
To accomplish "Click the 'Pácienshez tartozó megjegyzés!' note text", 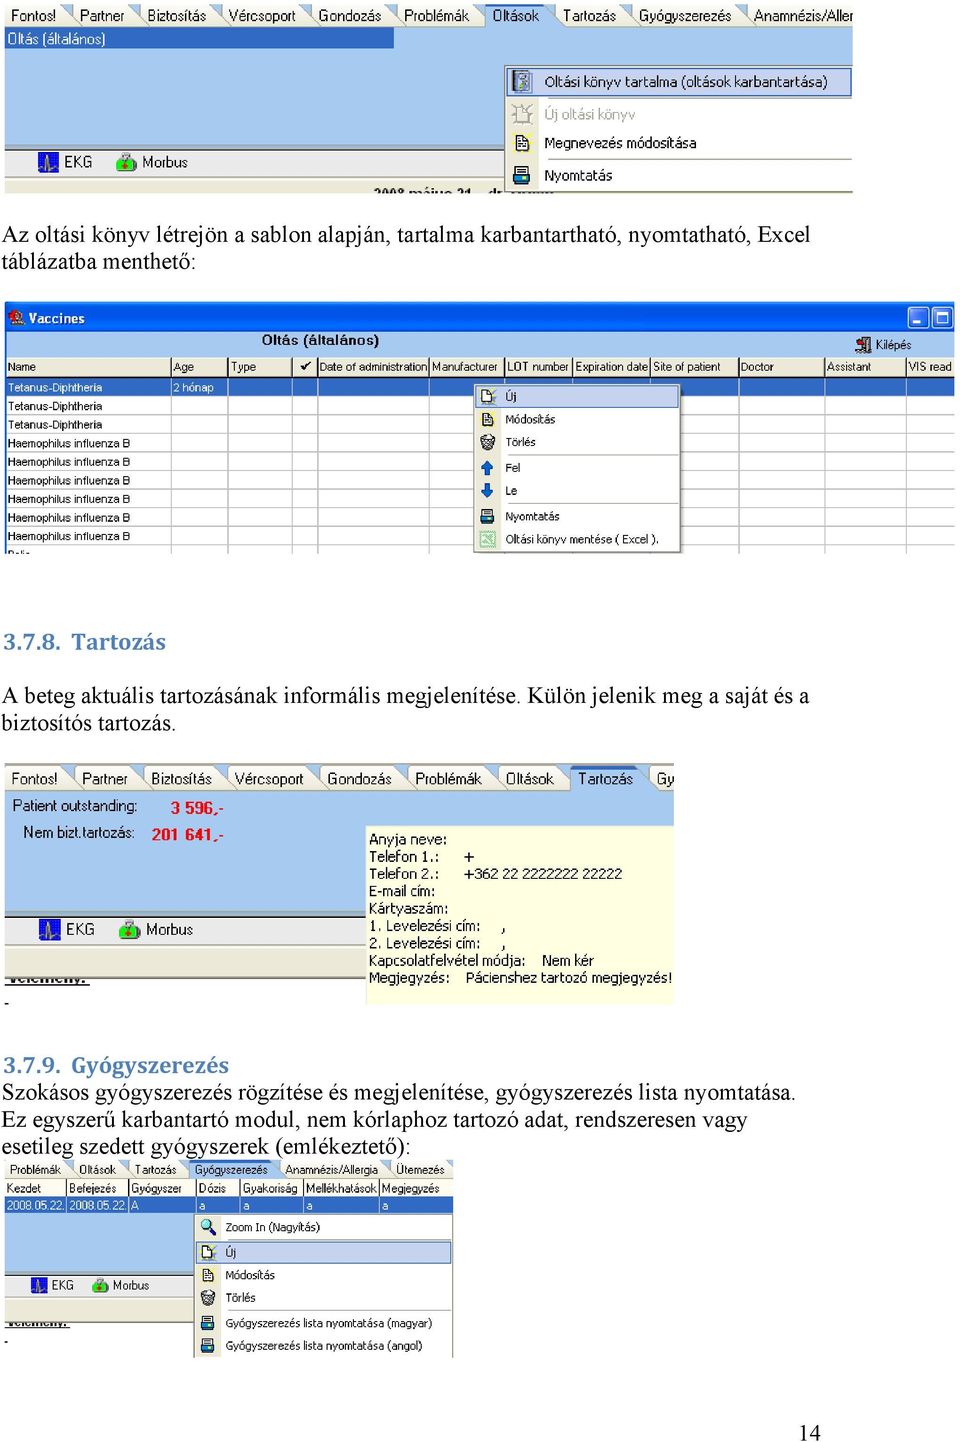I will click(569, 978).
